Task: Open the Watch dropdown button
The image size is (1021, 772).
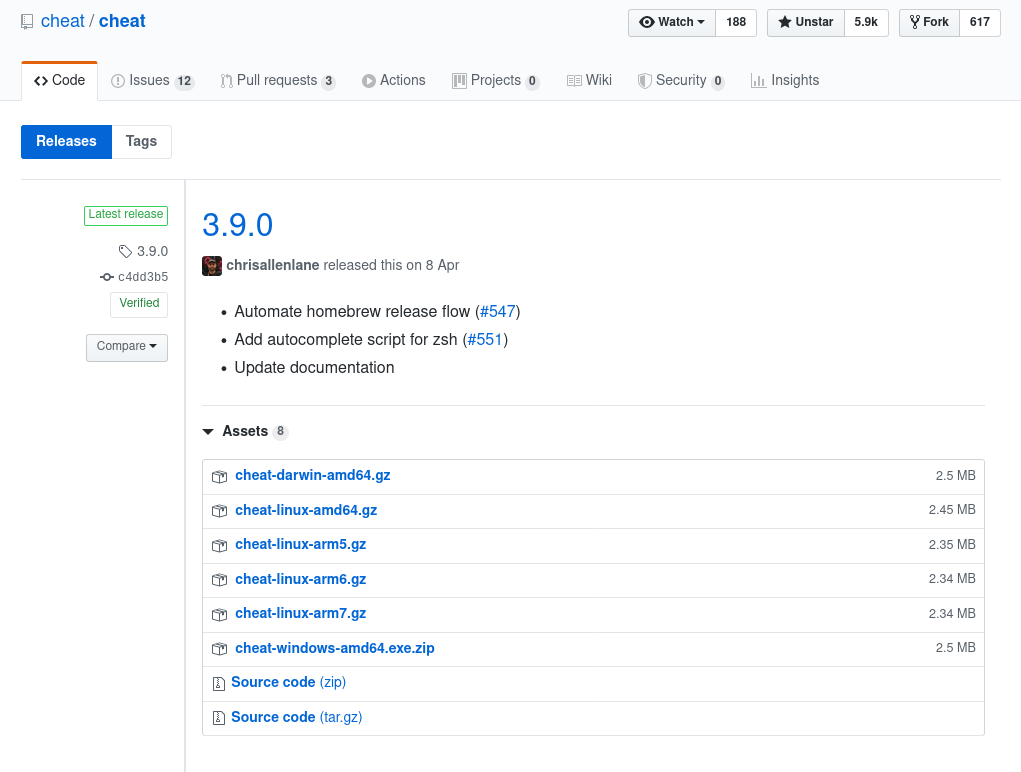Action: [672, 23]
